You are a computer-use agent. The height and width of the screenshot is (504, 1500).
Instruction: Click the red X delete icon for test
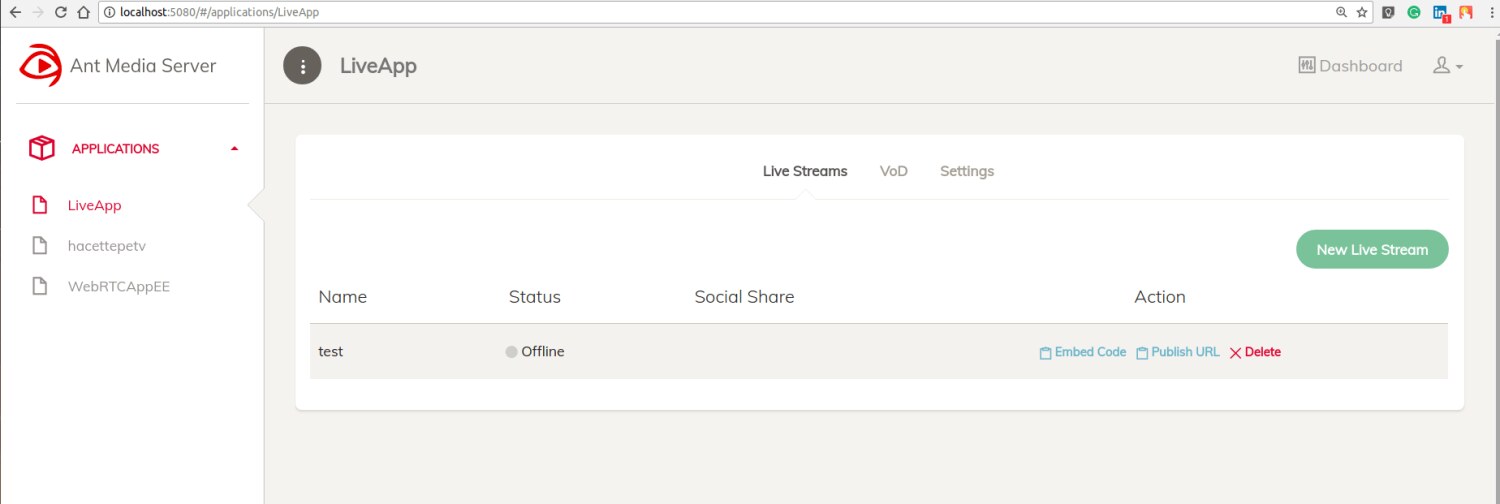[1235, 353]
